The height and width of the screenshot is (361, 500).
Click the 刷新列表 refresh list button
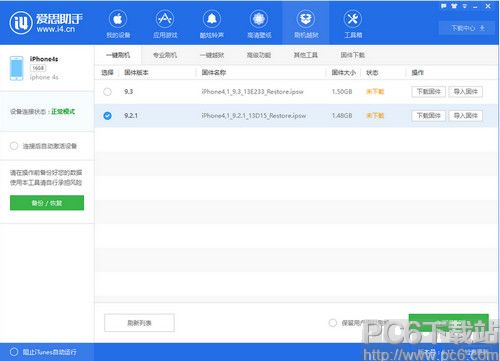[x=139, y=323]
